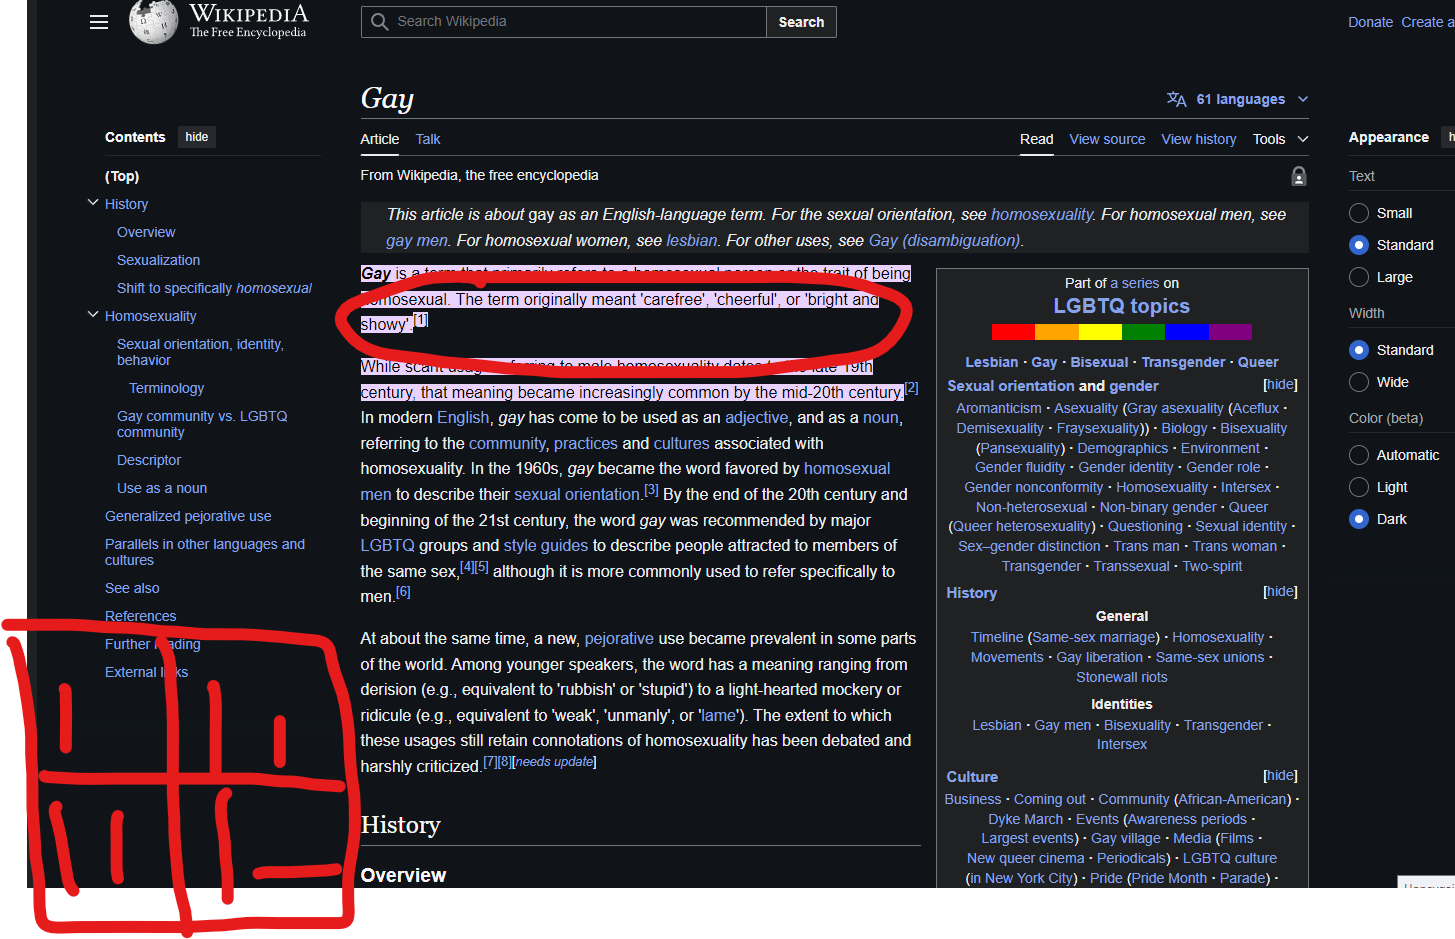Collapse the Homosexuality section in Contents
Screen dimensions: 1455x939
93,315
